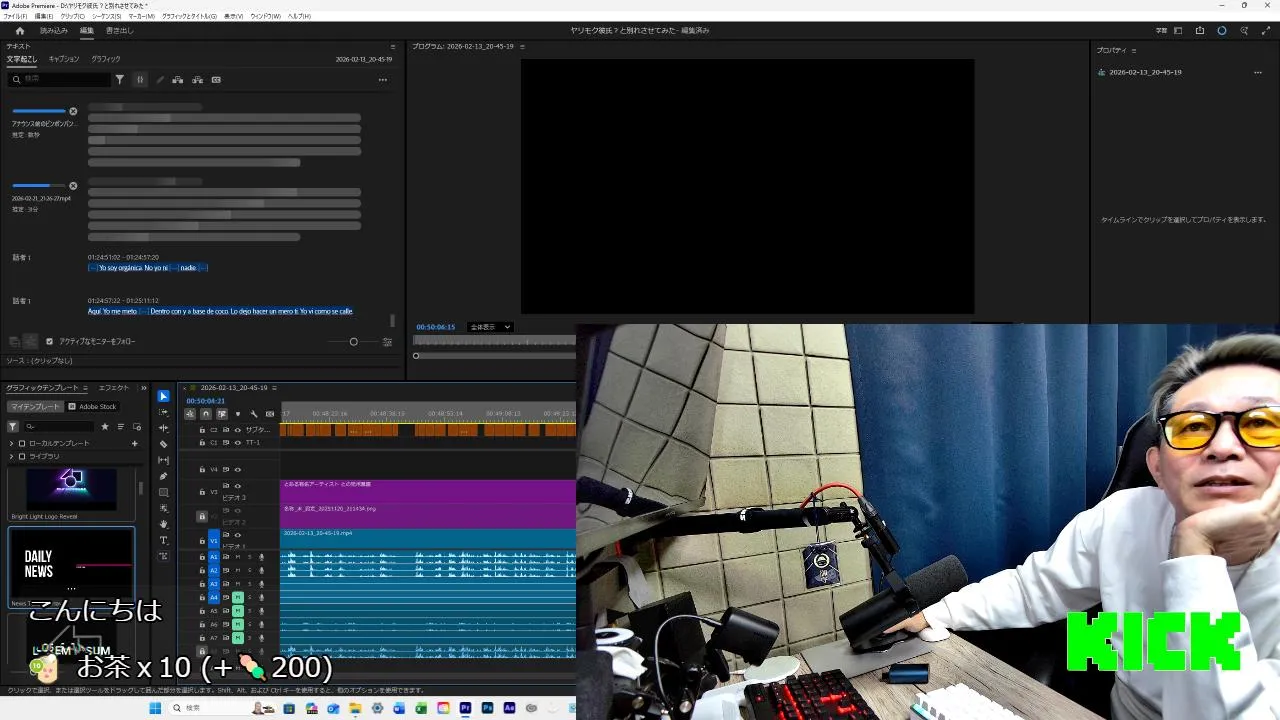Toggle the pauses display icon in transcript toolbar
The image size is (1280, 720).
click(x=140, y=79)
